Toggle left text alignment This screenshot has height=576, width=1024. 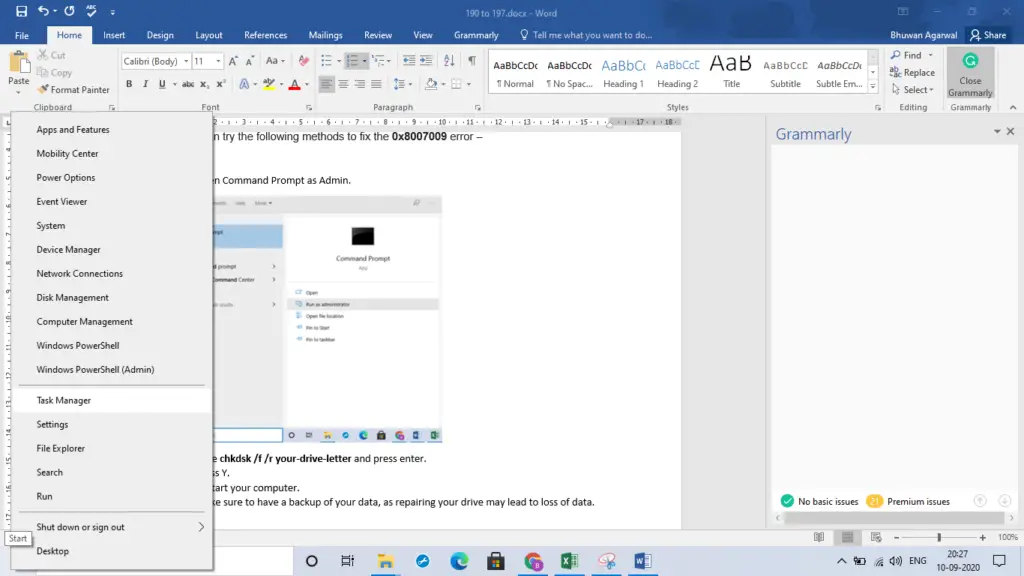pos(326,84)
